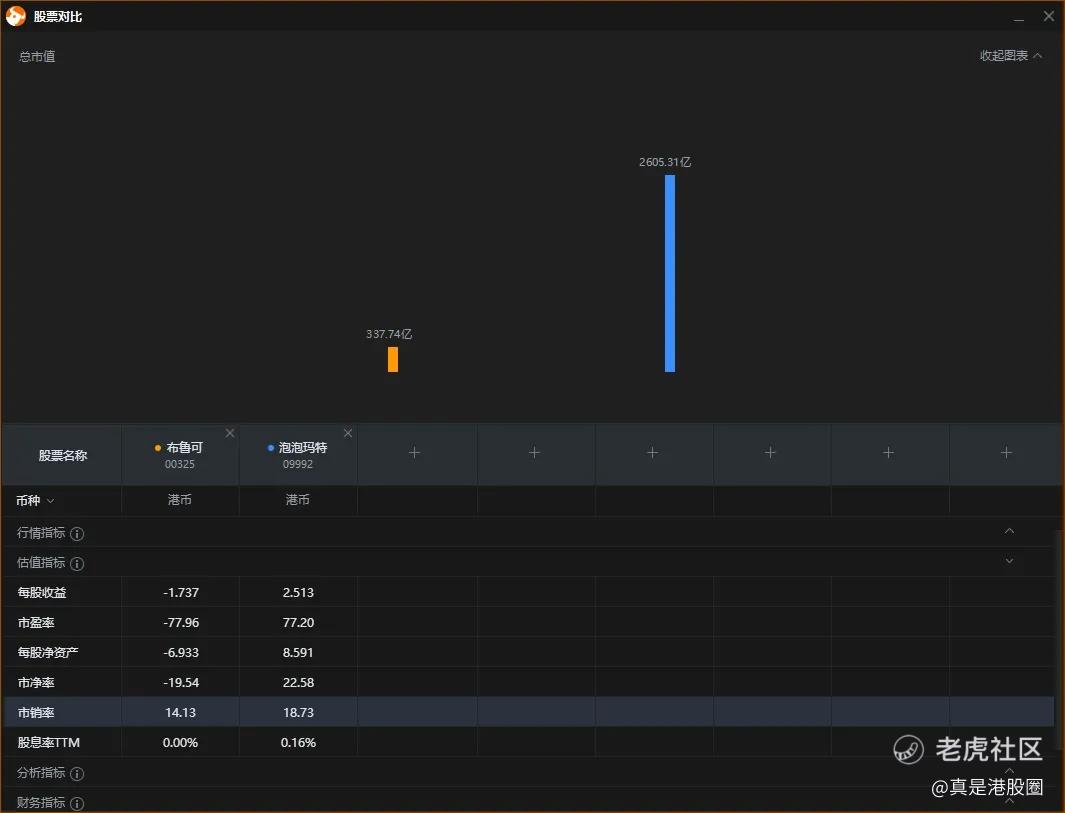This screenshot has width=1065, height=813.
Task: Remove 泡泡玛特 from the comparison
Action: point(348,433)
